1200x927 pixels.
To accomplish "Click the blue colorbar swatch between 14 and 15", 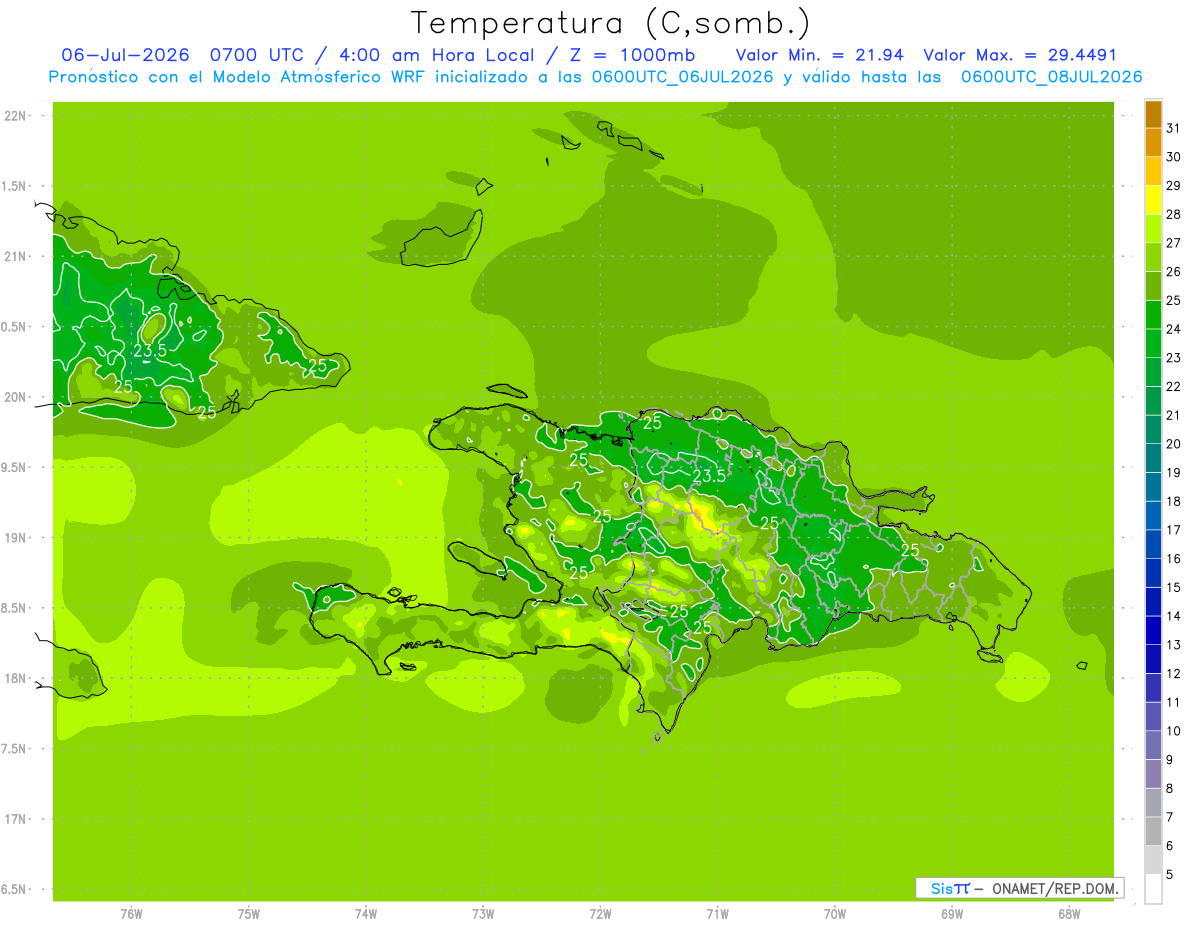I will [1153, 602].
